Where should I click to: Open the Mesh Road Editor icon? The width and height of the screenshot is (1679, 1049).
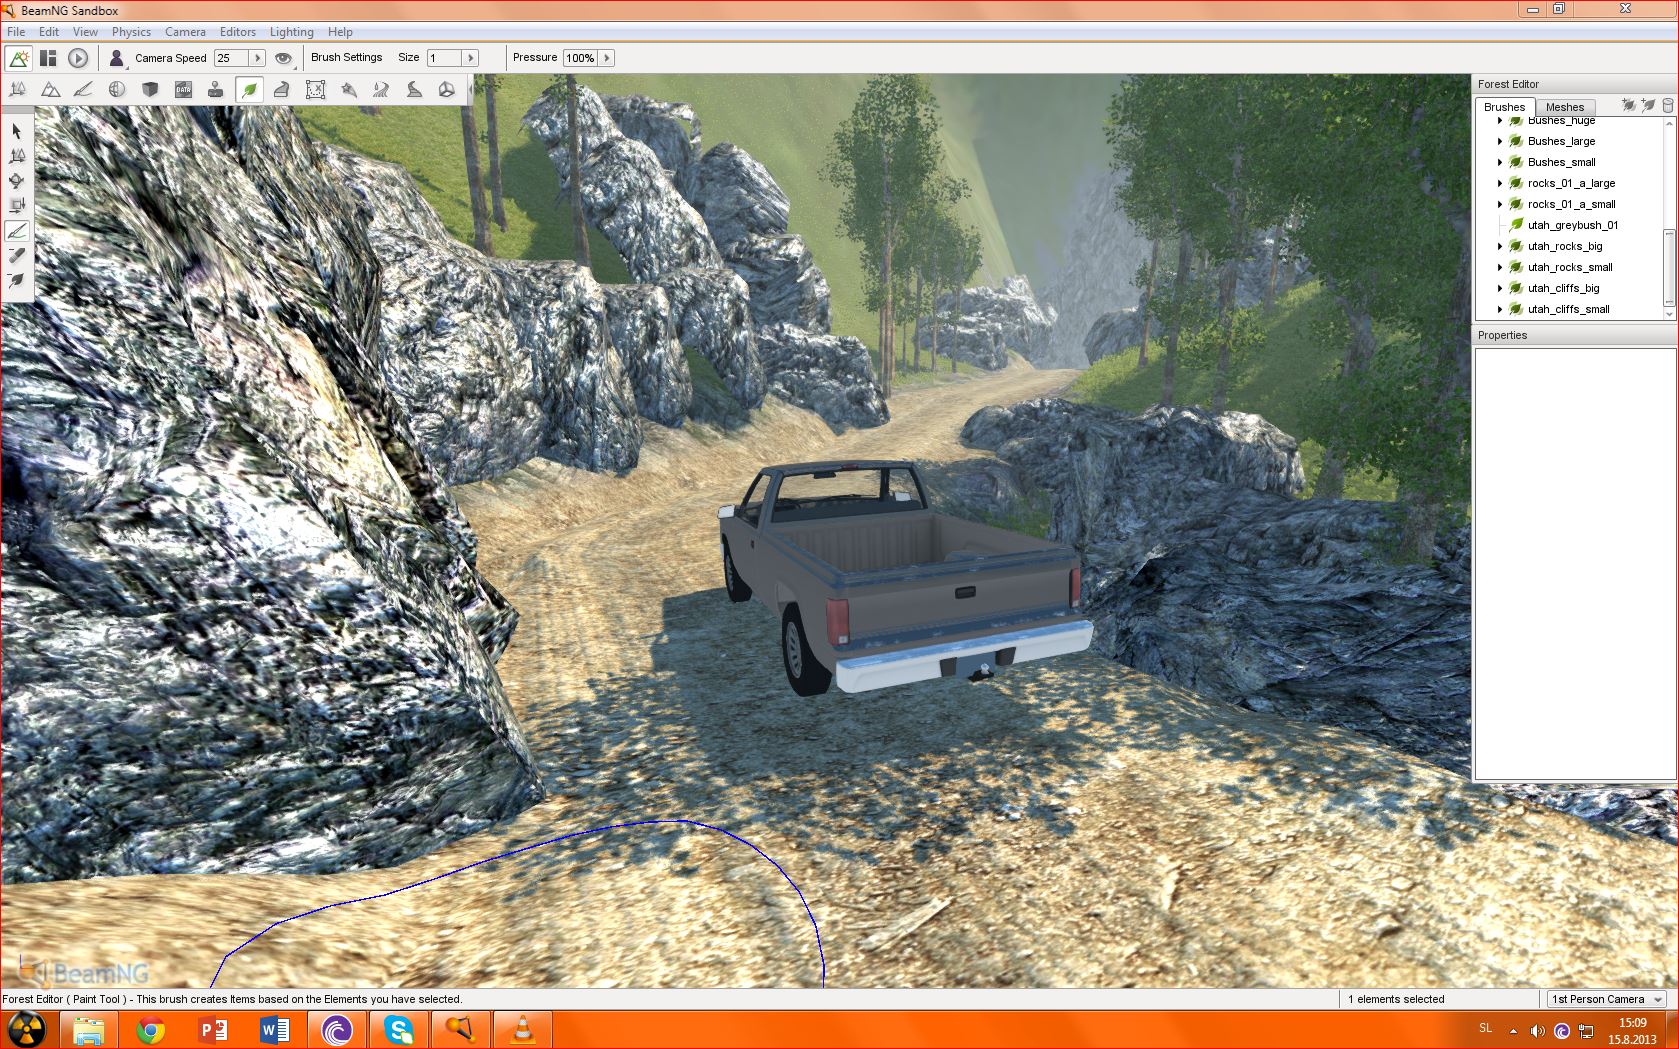coord(282,90)
